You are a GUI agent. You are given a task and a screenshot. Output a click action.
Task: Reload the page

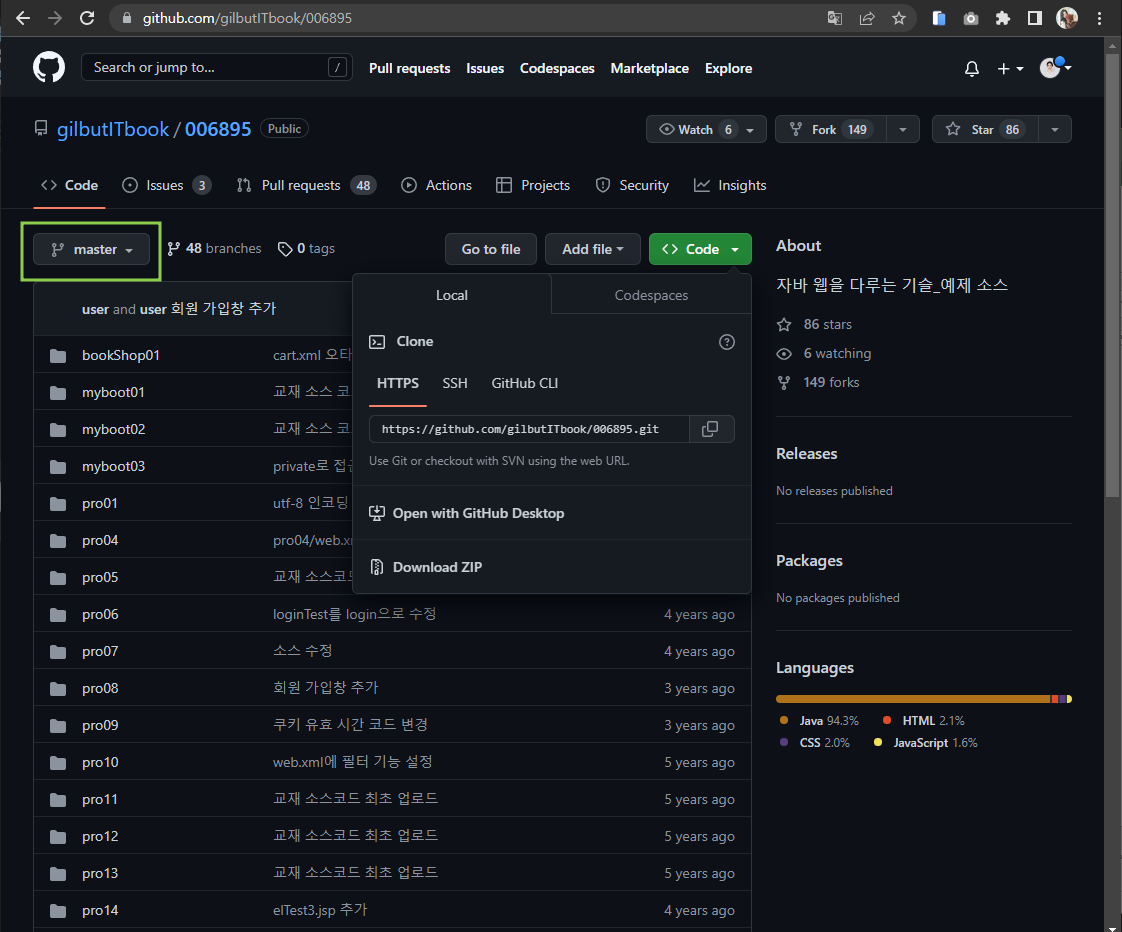tap(87, 18)
